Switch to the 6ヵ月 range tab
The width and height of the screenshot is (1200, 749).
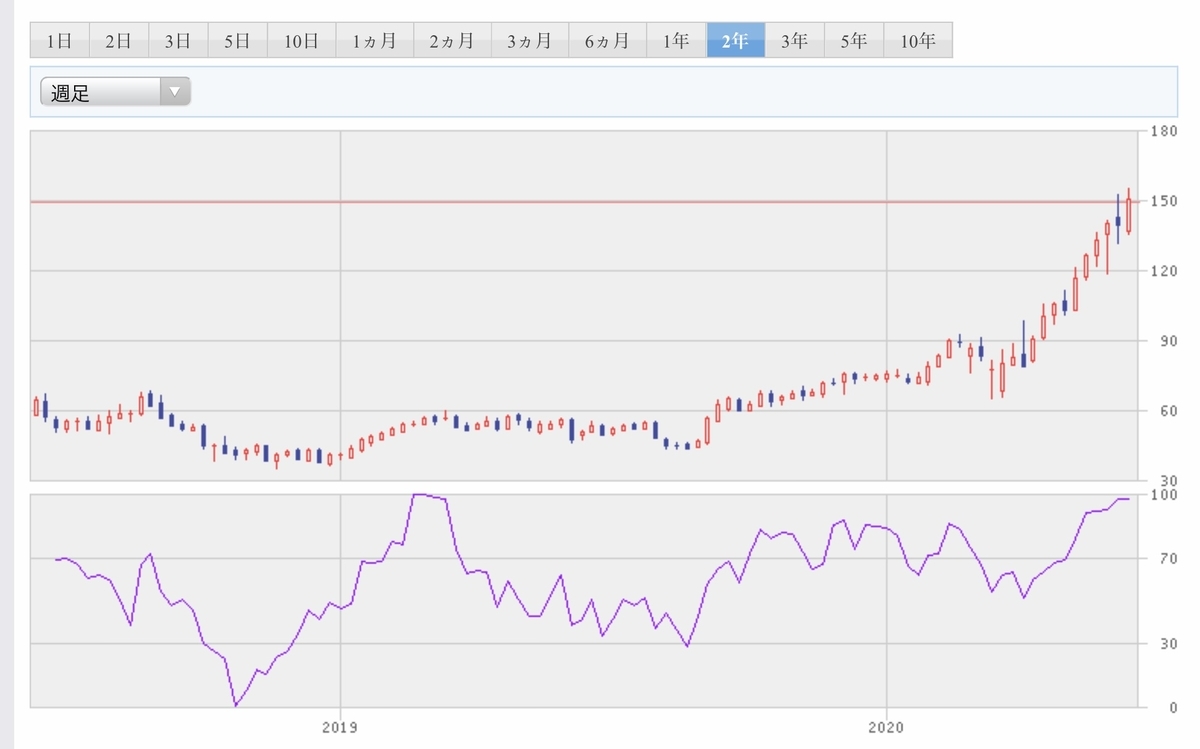click(x=607, y=41)
